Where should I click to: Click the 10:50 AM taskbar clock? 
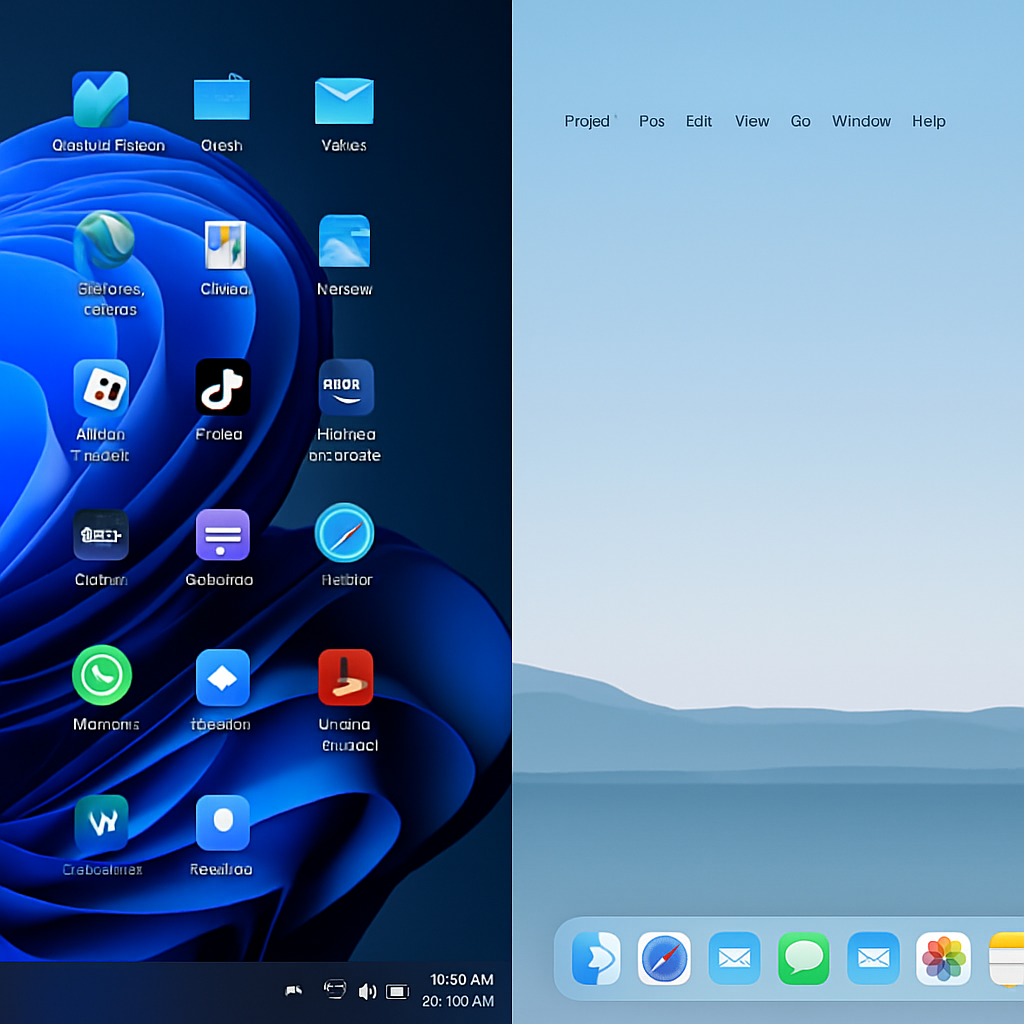(462, 980)
